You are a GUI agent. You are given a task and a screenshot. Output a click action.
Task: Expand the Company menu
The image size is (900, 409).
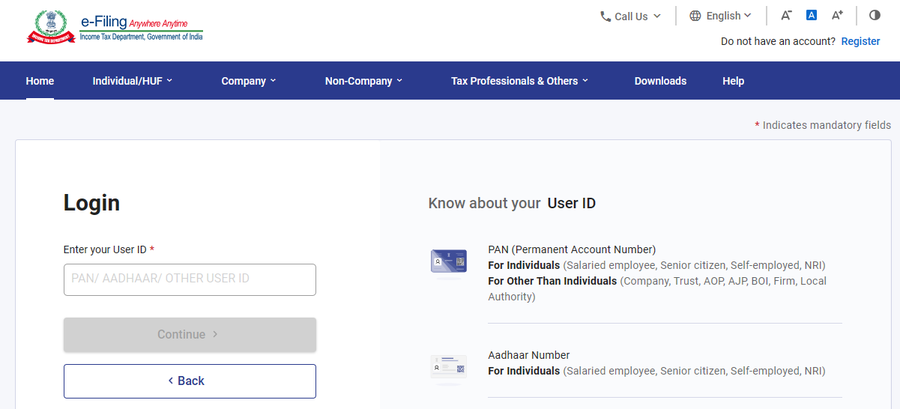[249, 81]
